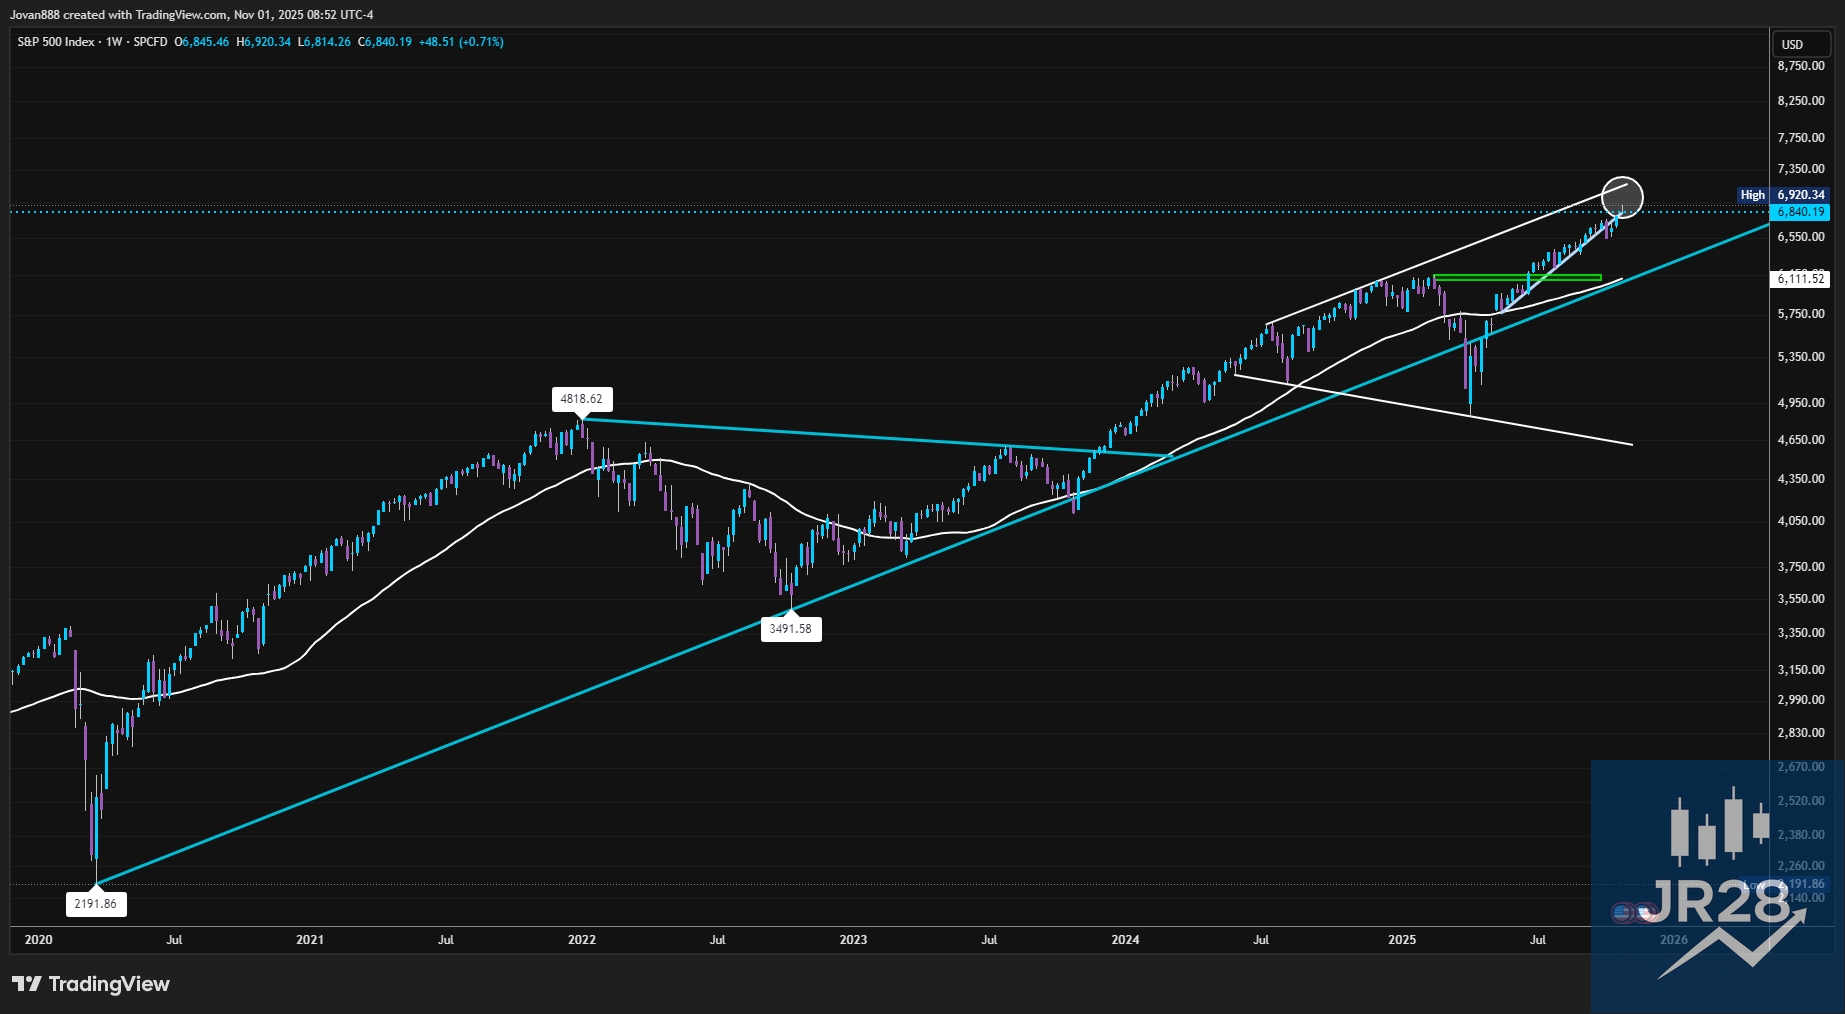Image resolution: width=1845 pixels, height=1014 pixels.
Task: Click the open value O6,845.46
Action: tap(202, 42)
